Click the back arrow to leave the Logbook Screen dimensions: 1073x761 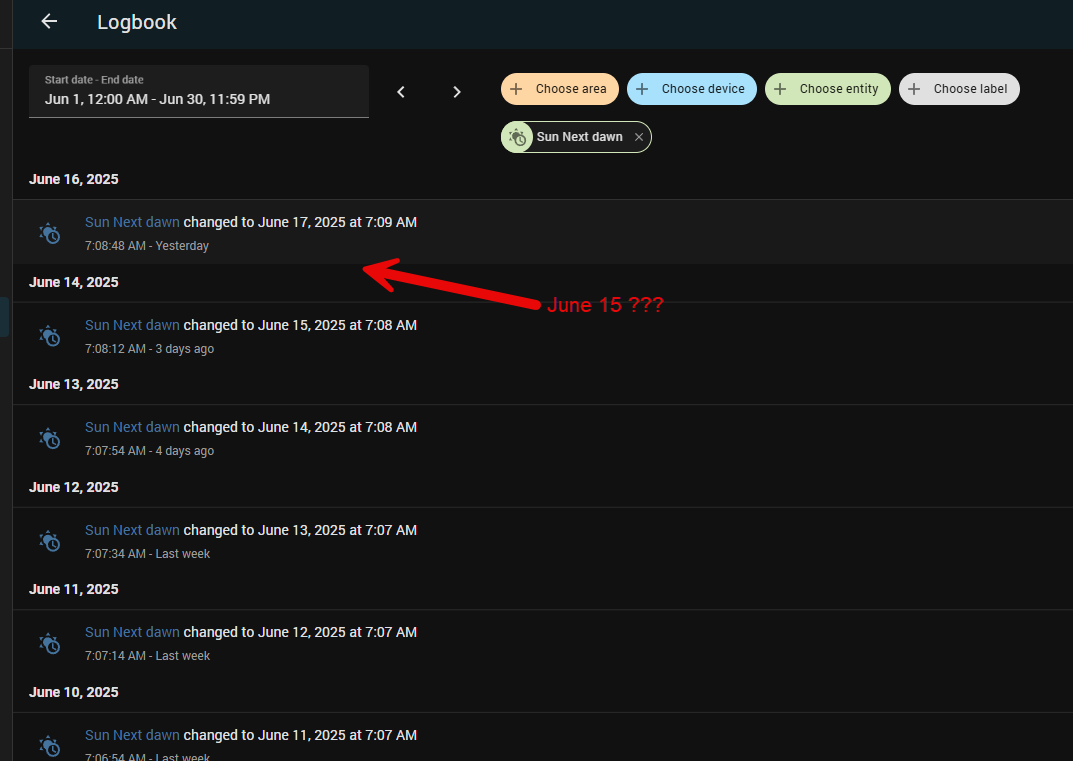pyautogui.click(x=48, y=21)
